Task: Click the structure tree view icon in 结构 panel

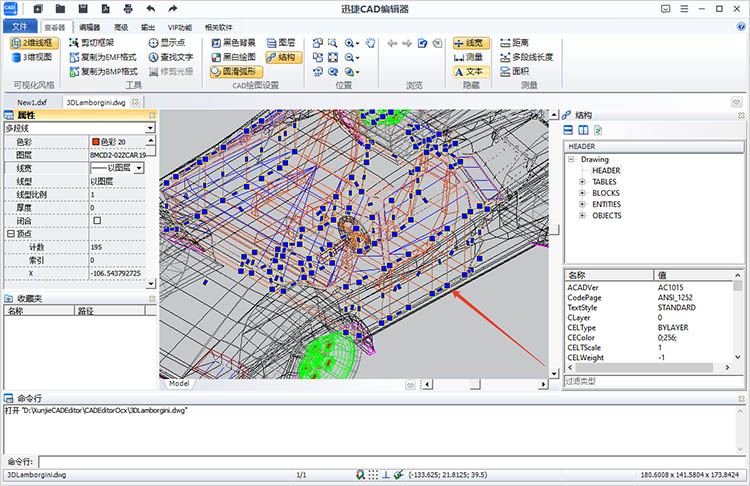Action: pos(568,130)
